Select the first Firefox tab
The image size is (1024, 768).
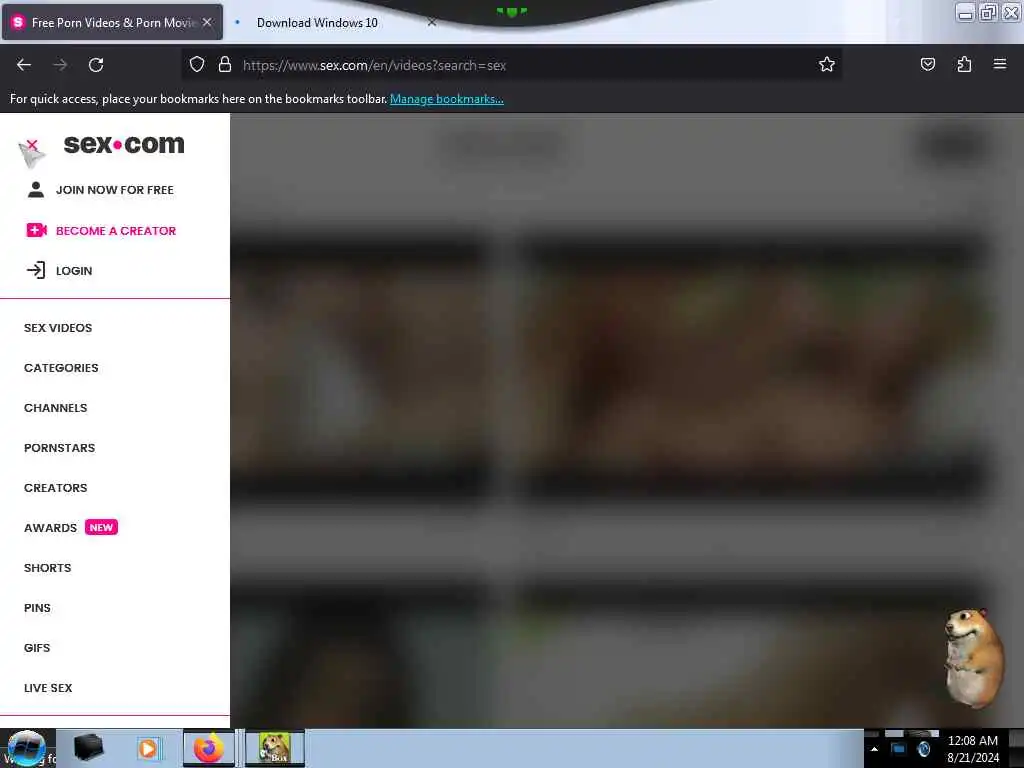(x=112, y=22)
